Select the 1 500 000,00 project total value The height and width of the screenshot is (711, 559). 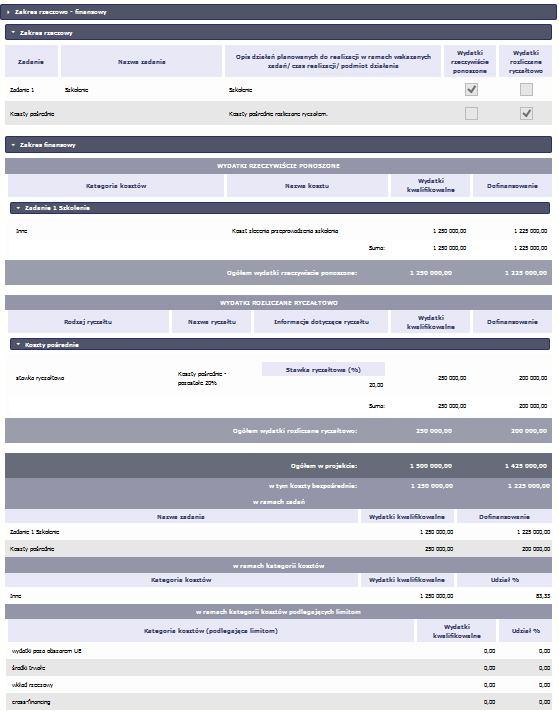click(x=431, y=466)
